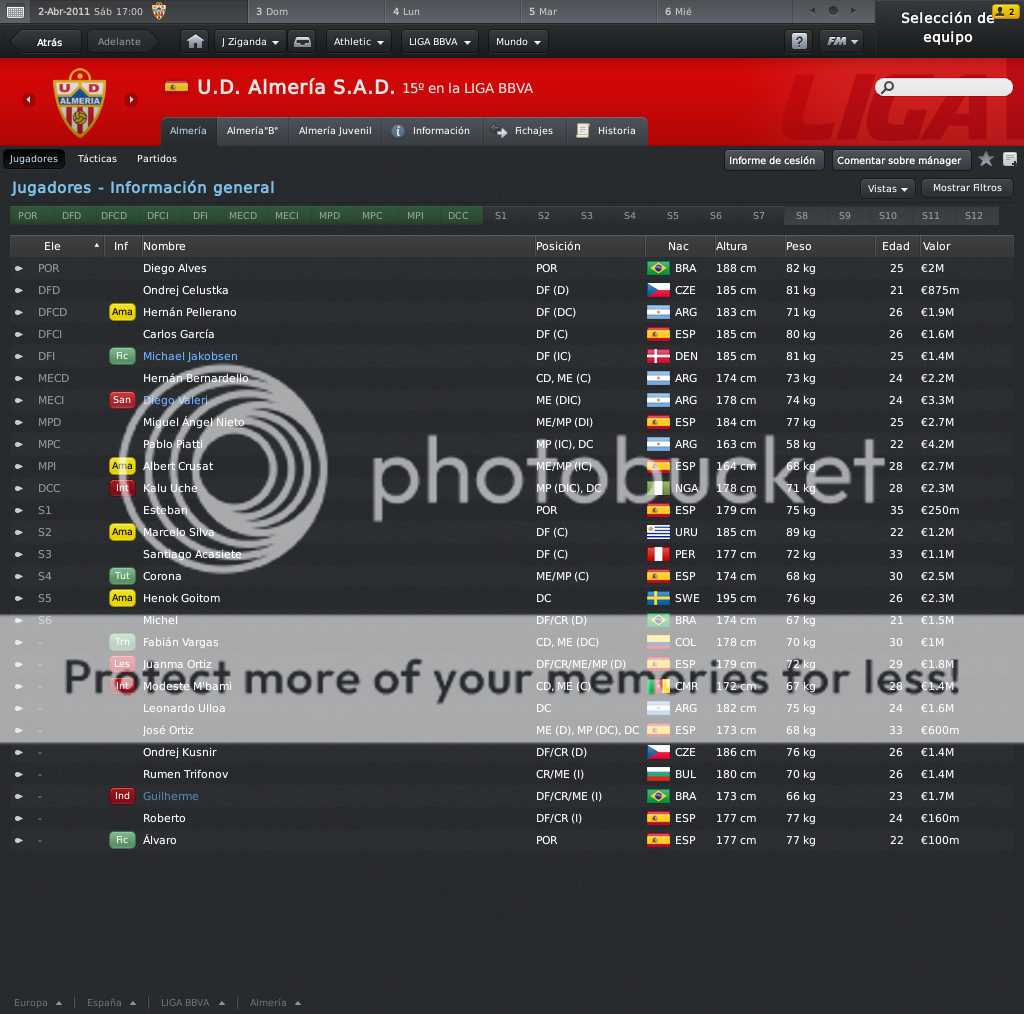The width and height of the screenshot is (1024, 1014).
Task: Open the home screen icon
Action: (x=195, y=42)
